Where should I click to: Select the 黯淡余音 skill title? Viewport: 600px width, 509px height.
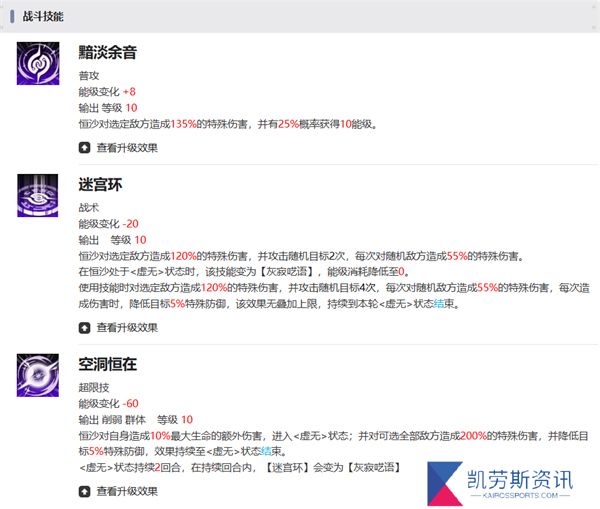(108, 52)
